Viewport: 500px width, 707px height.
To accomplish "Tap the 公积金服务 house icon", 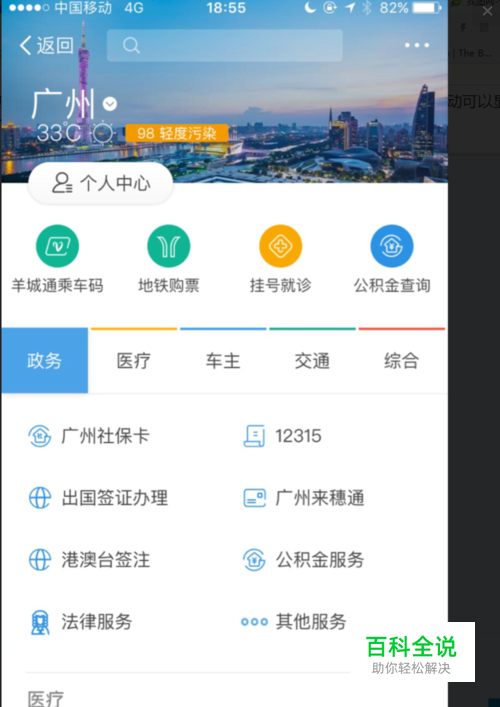I will [x=254, y=560].
